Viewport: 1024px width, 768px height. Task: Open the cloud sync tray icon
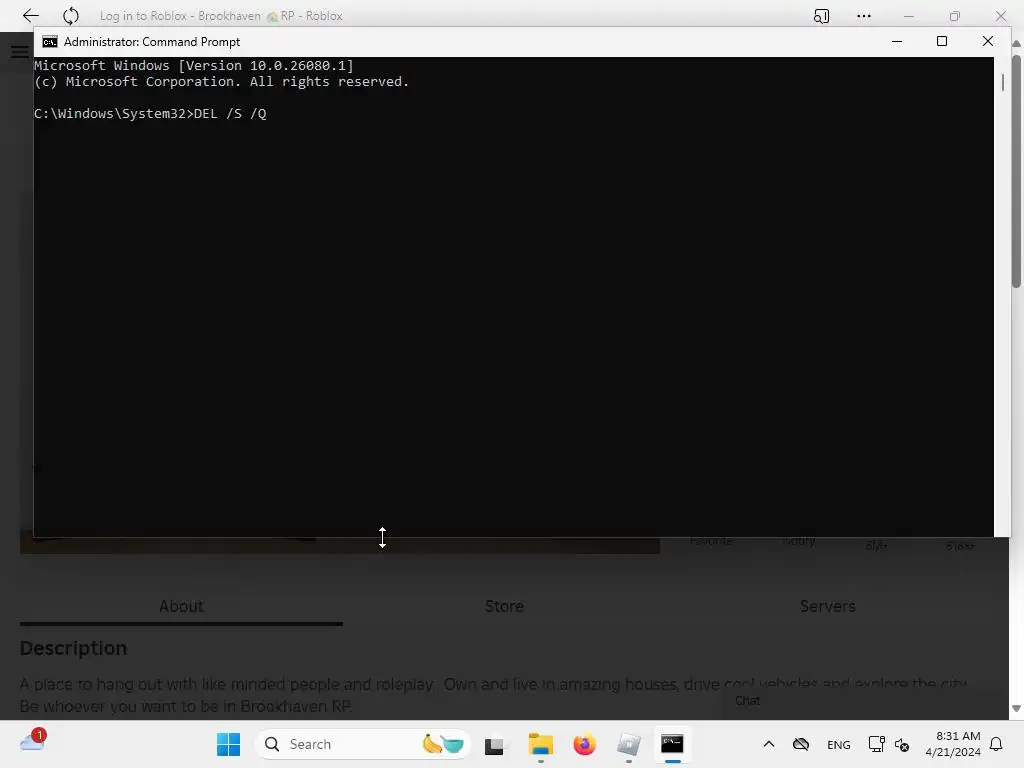pos(801,744)
